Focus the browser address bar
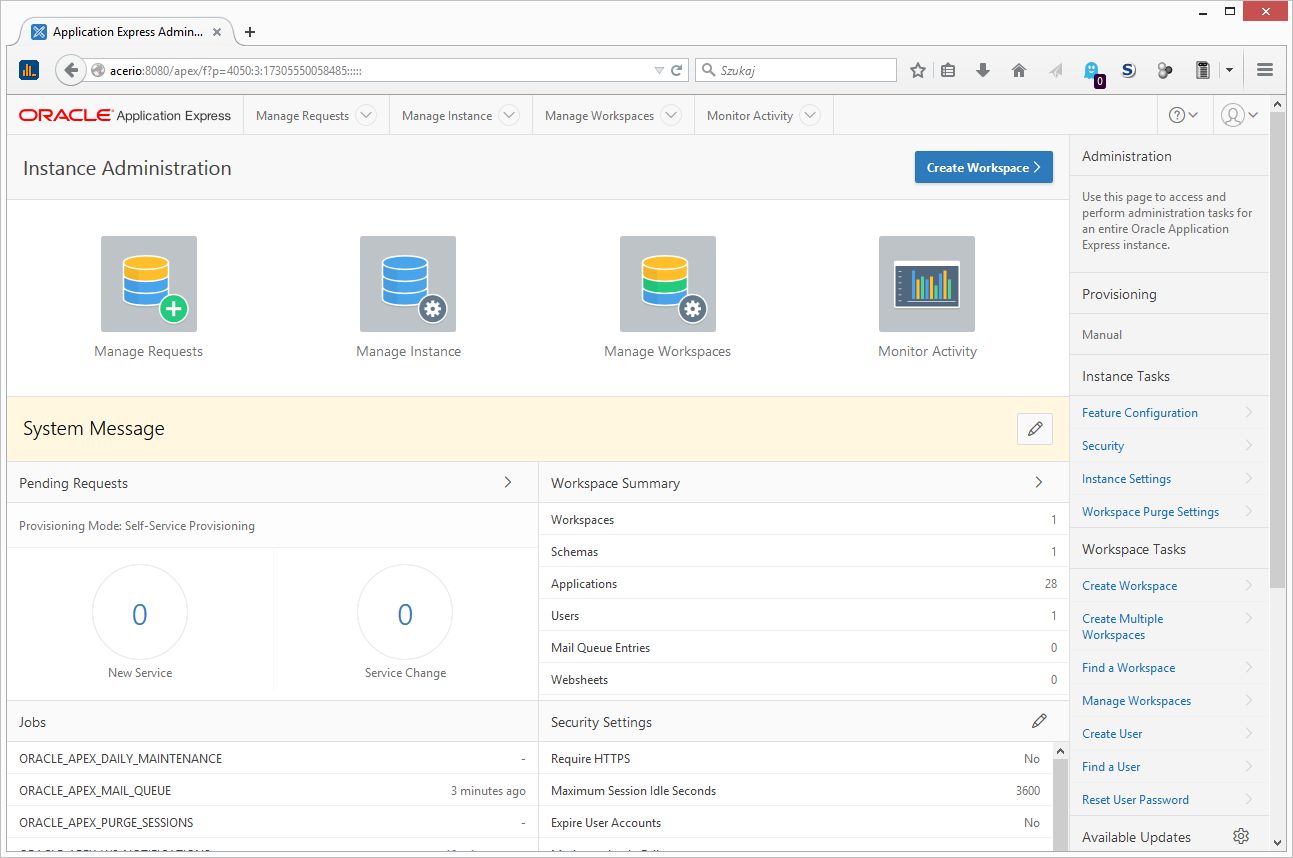 coord(380,71)
